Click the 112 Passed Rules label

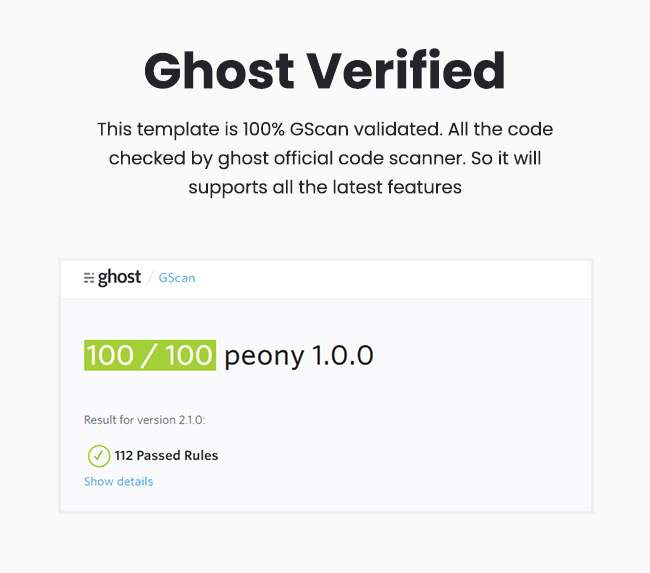(166, 456)
